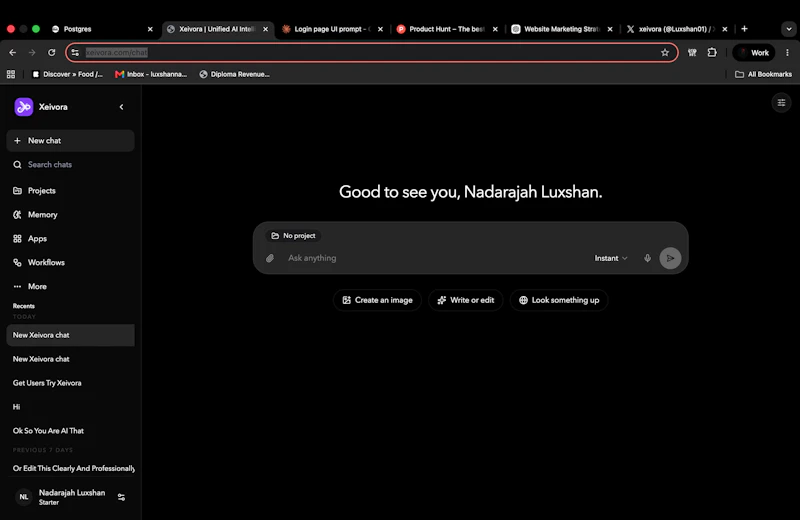Open the Work profile button
This screenshot has width=800, height=520.
[x=754, y=53]
